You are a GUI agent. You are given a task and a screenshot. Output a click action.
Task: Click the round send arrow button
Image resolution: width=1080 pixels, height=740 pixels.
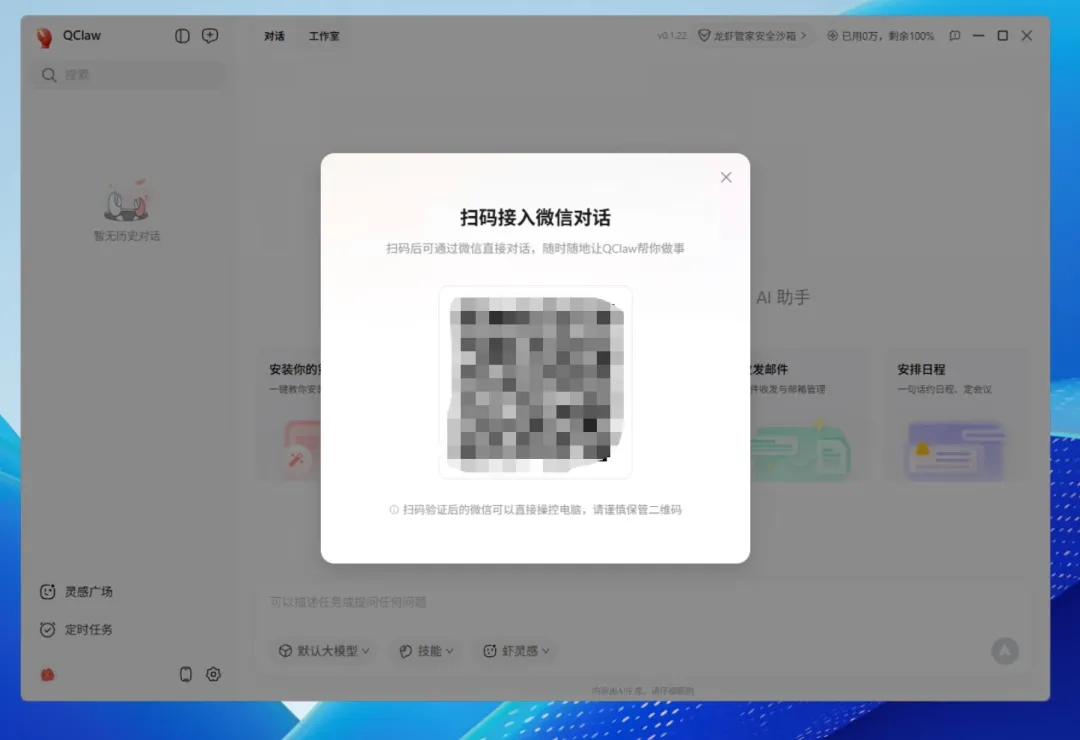tap(1005, 650)
